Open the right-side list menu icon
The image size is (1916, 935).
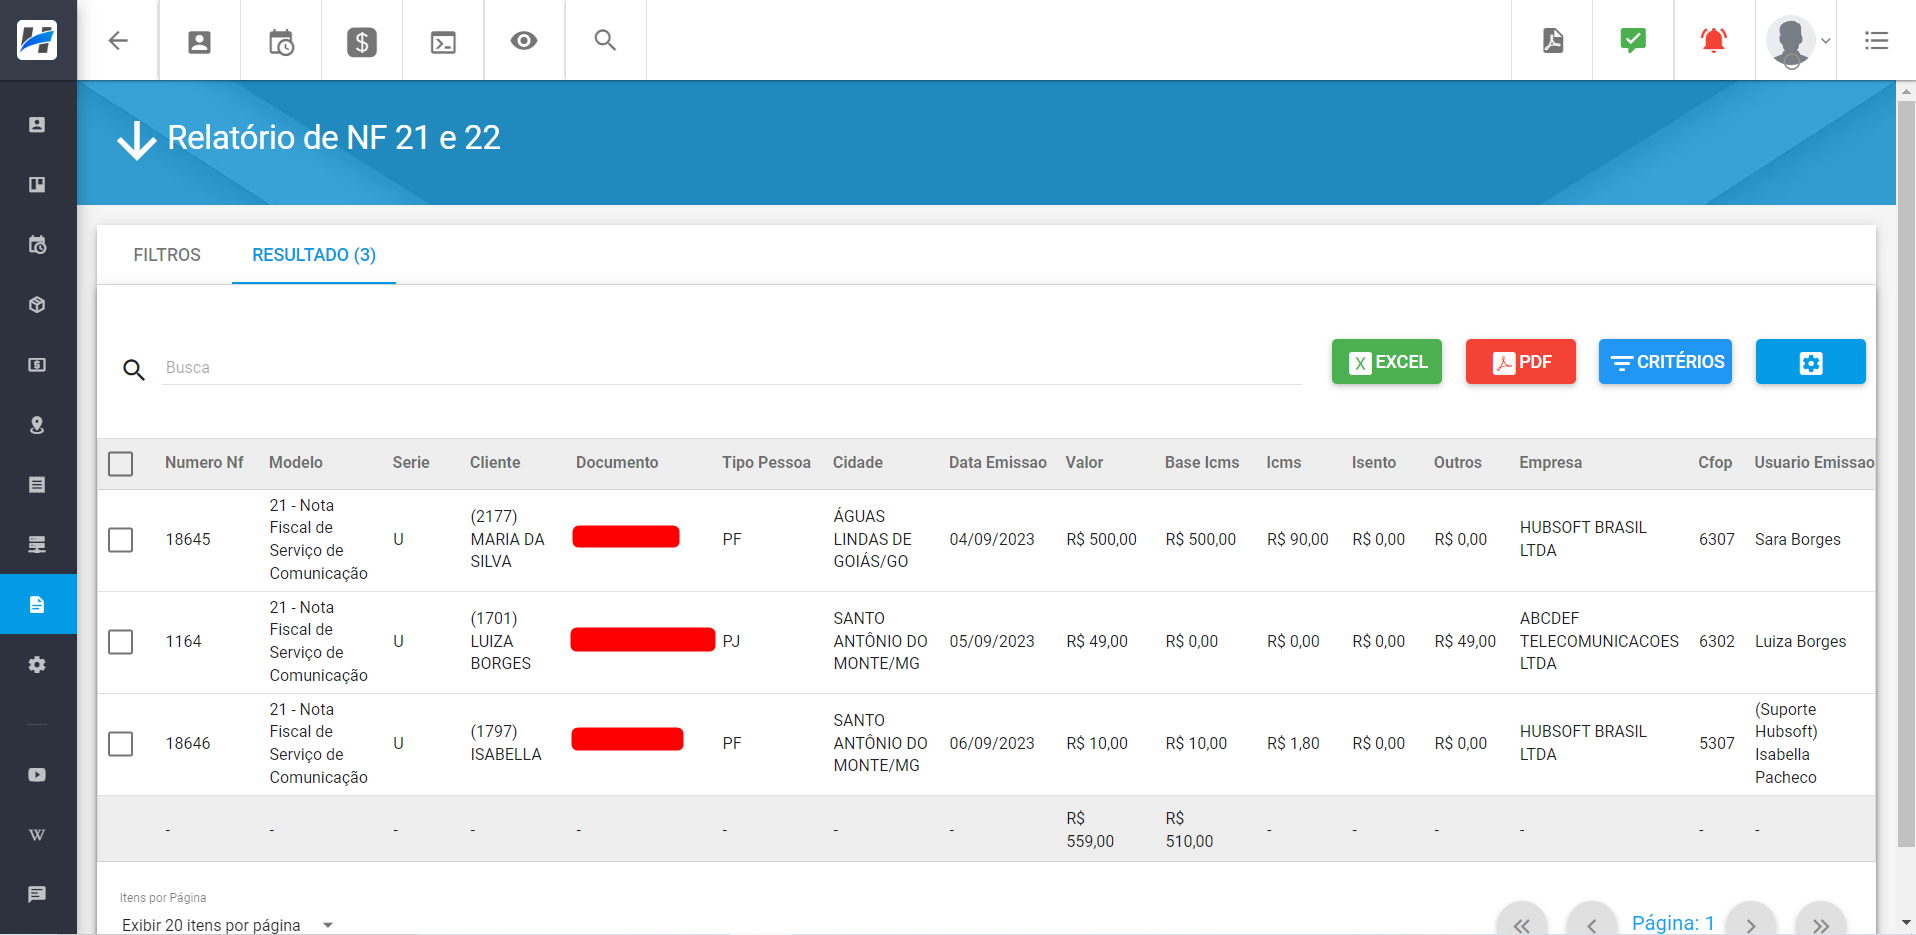point(1876,41)
